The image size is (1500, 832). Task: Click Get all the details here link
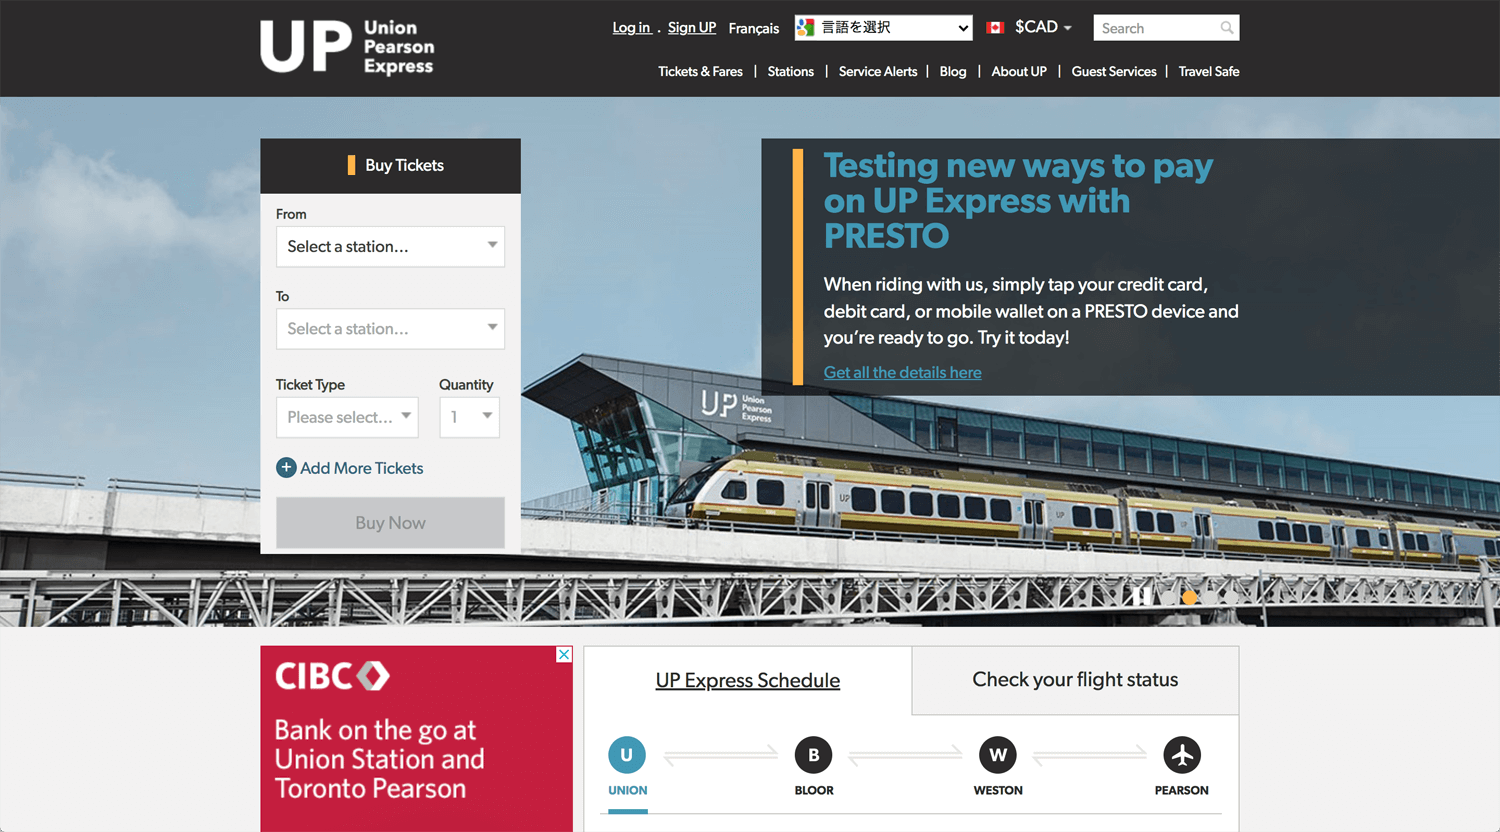902,372
